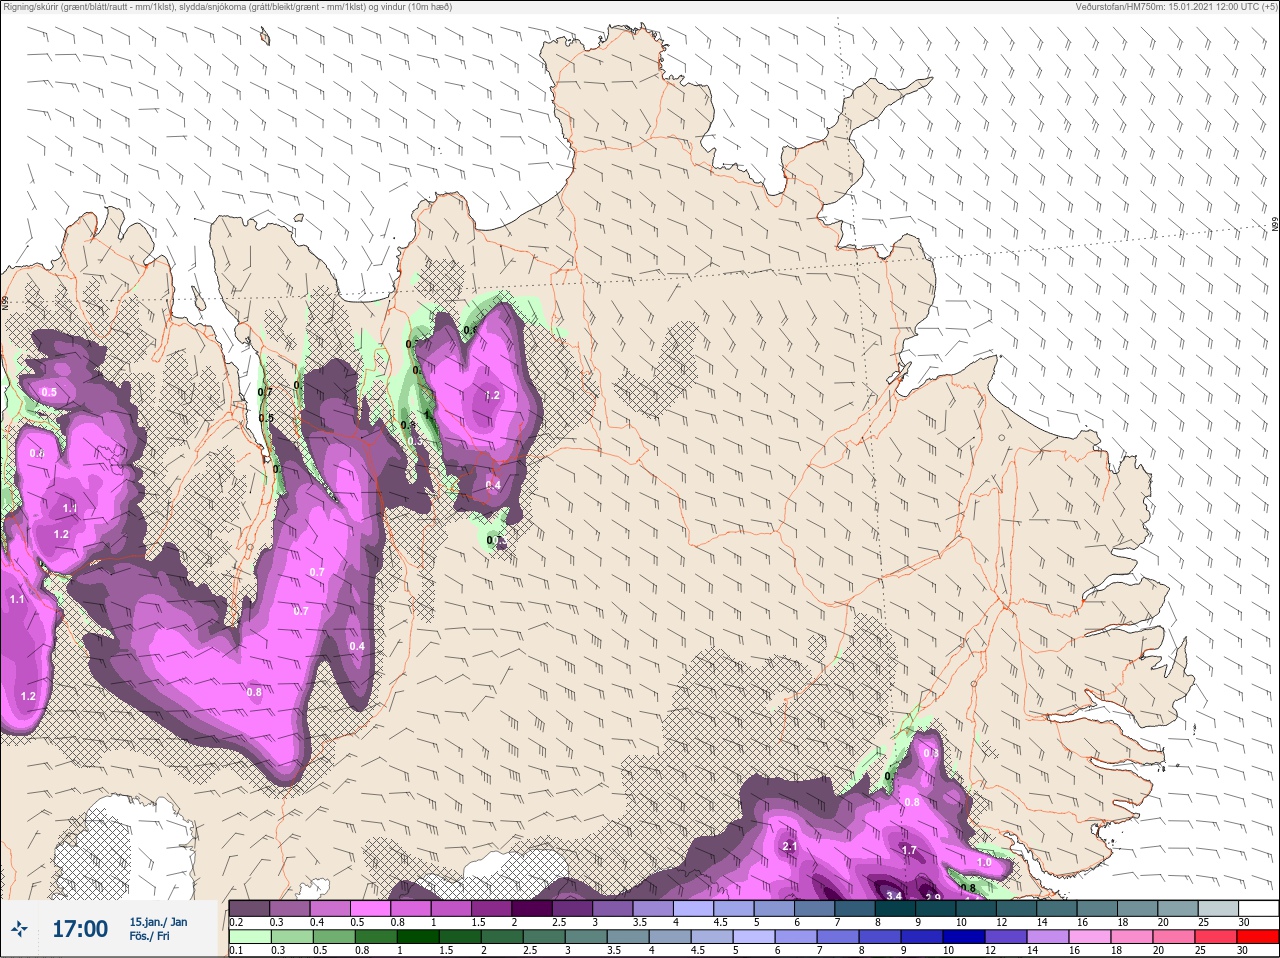The image size is (1280, 958).
Task: Select the lightest green 0.1 legend swatch
Action: [x=249, y=937]
